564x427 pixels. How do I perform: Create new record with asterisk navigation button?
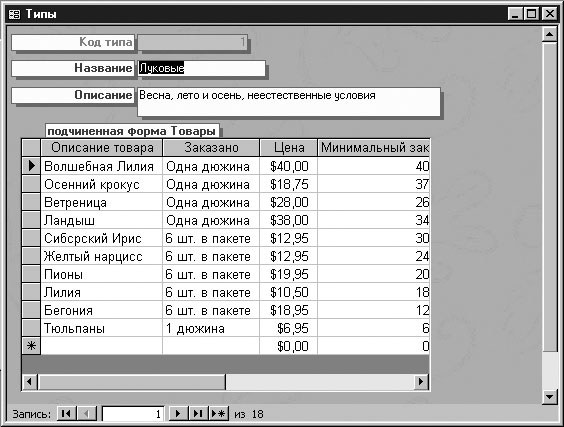pyautogui.click(x=219, y=414)
